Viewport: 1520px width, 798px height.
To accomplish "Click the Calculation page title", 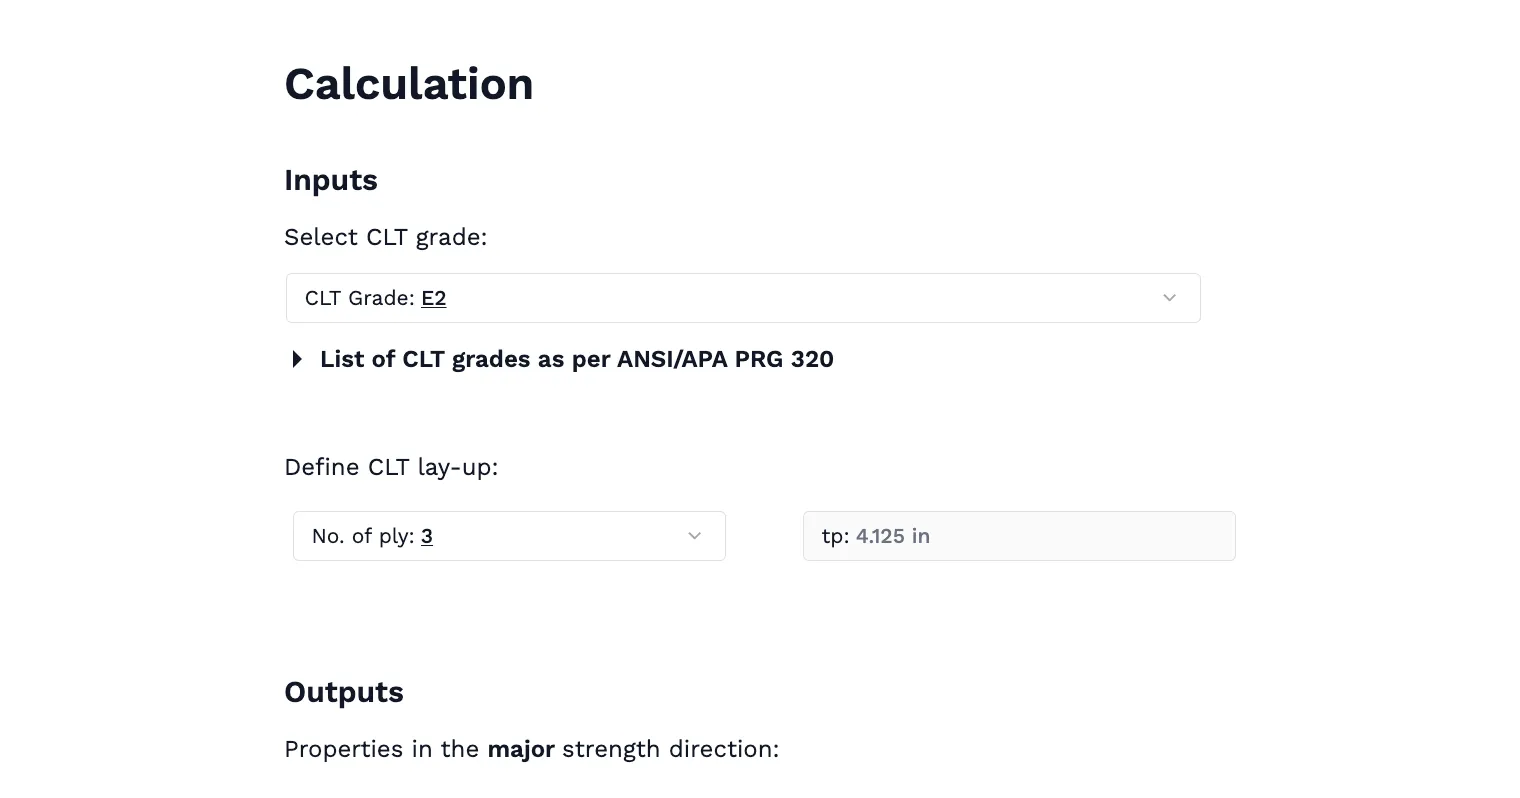I will [409, 84].
